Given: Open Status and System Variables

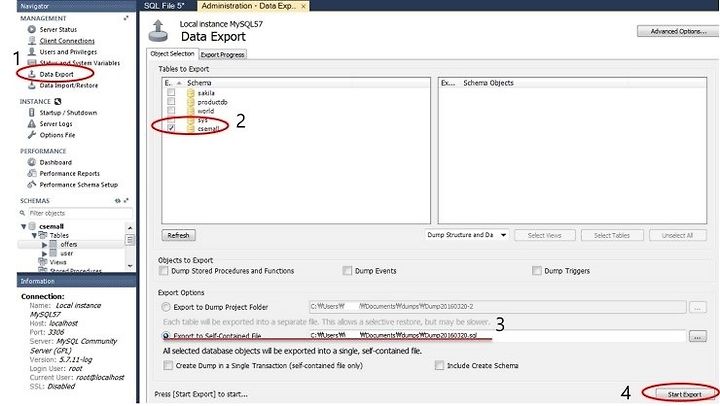Looking at the screenshot, I should [79, 63].
